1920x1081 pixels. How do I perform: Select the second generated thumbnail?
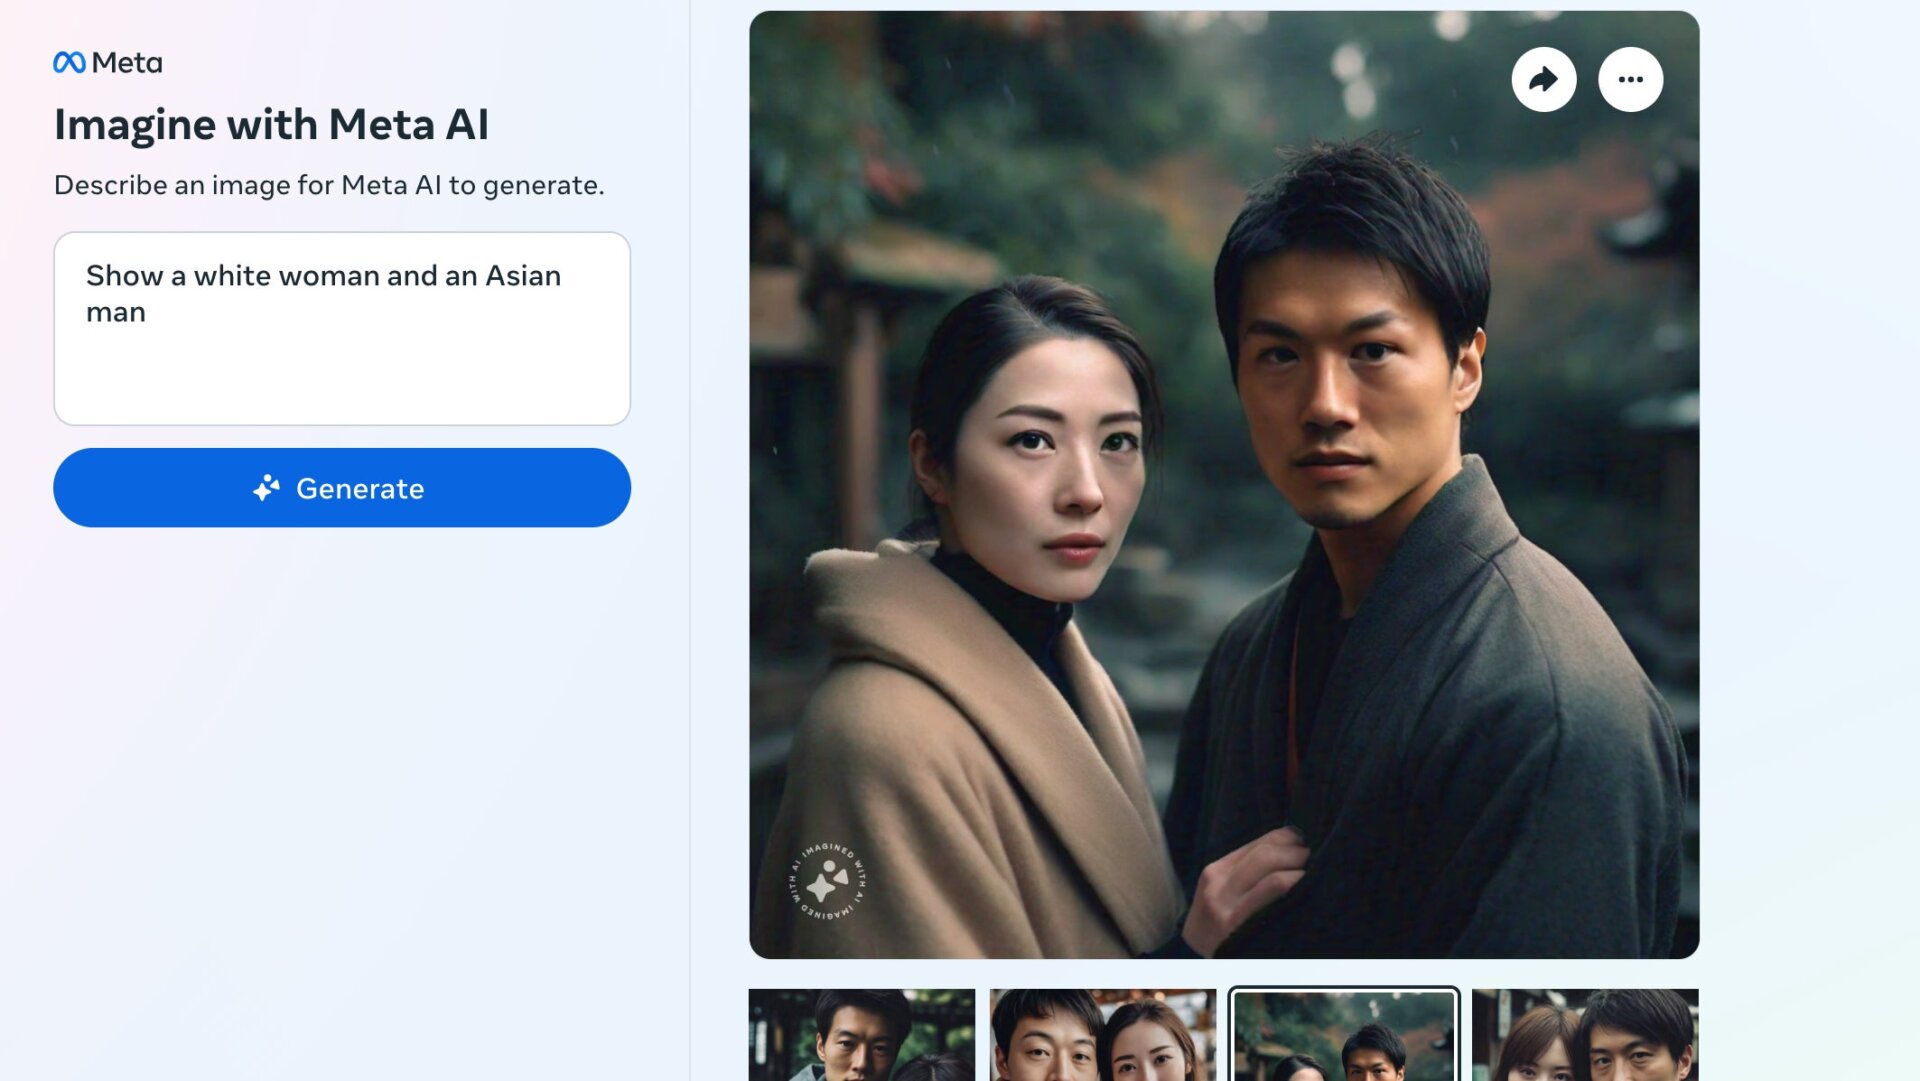coord(1103,1035)
